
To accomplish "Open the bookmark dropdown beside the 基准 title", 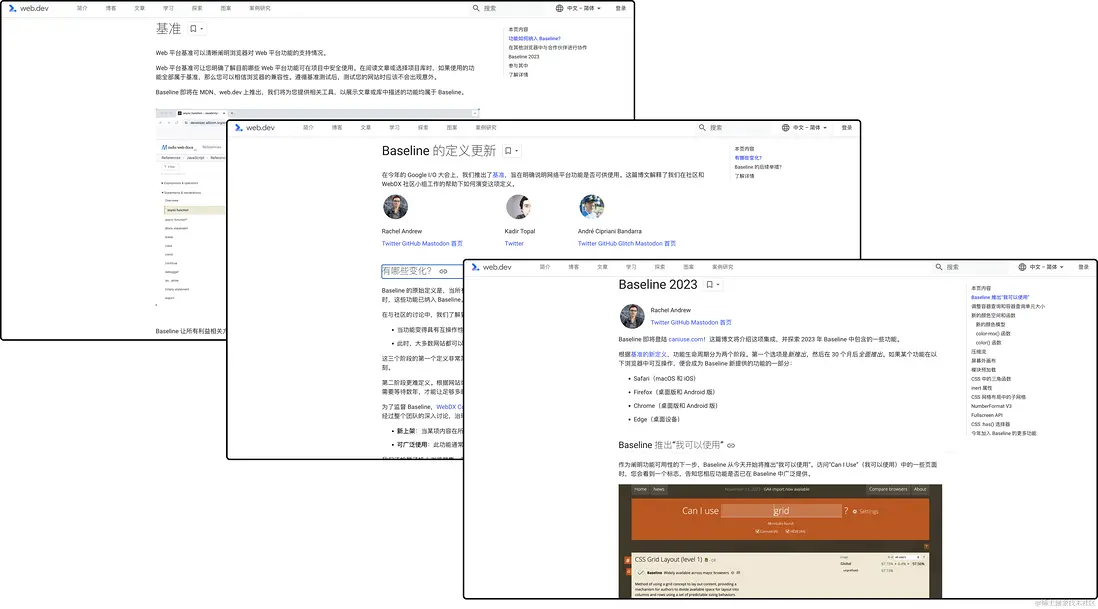I will pyautogui.click(x=197, y=29).
